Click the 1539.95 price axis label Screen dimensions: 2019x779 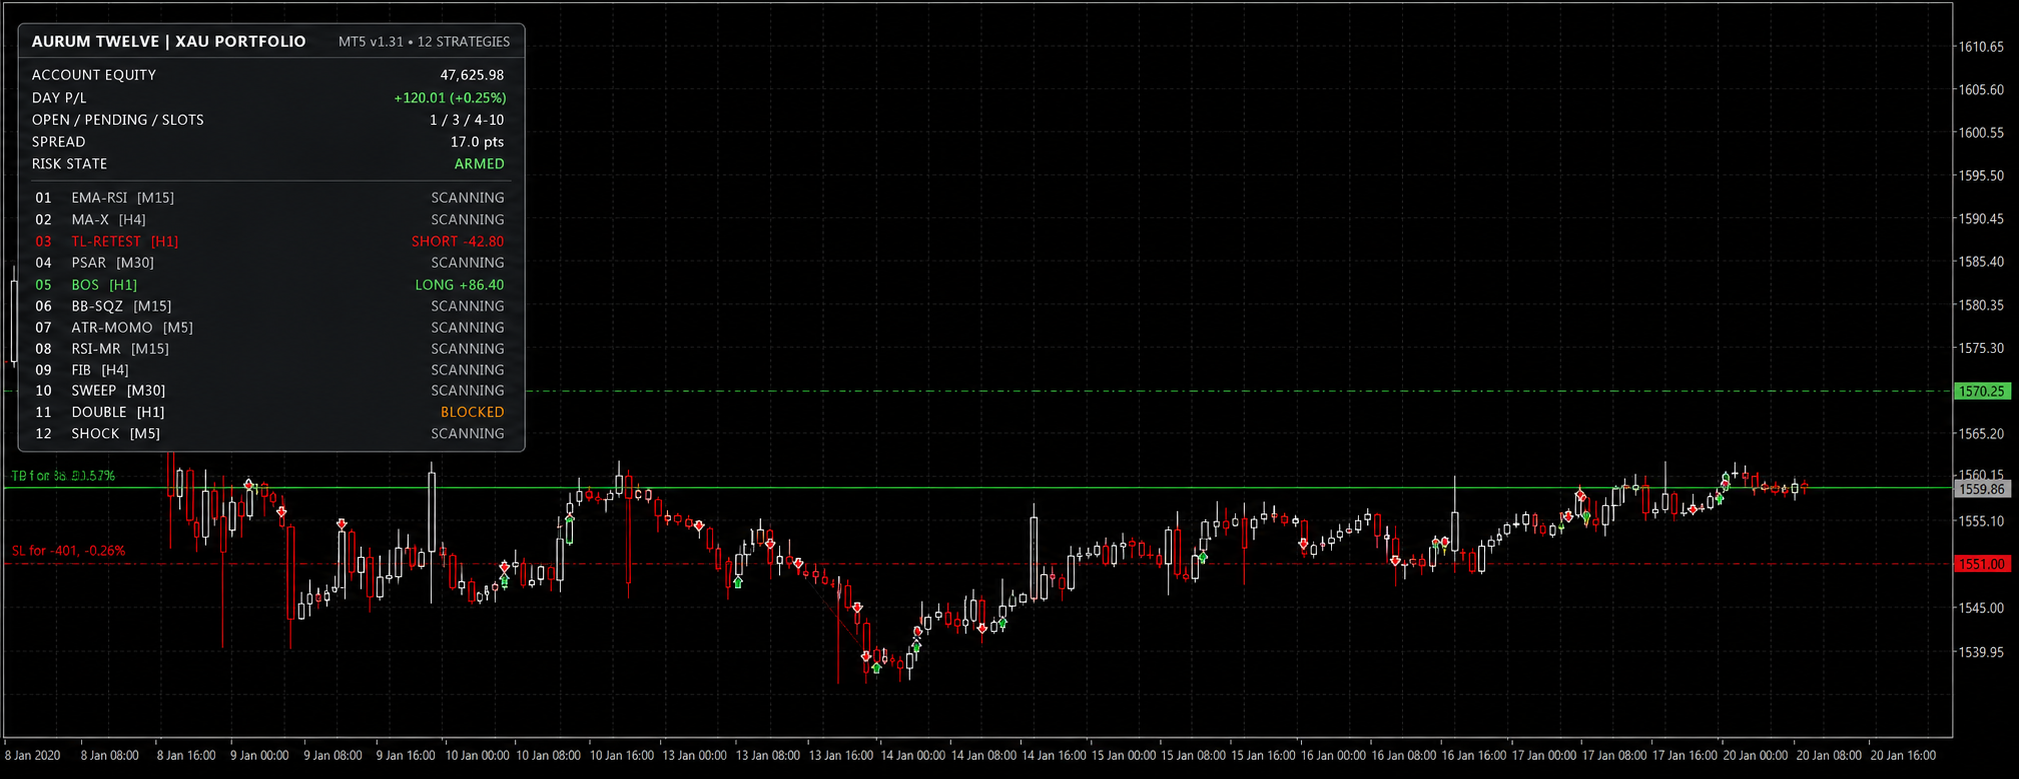coord(1981,652)
